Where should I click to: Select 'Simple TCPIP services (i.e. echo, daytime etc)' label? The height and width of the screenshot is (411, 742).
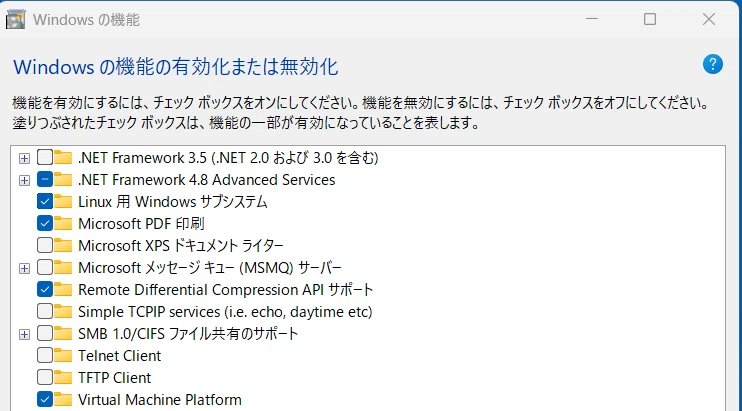point(225,312)
